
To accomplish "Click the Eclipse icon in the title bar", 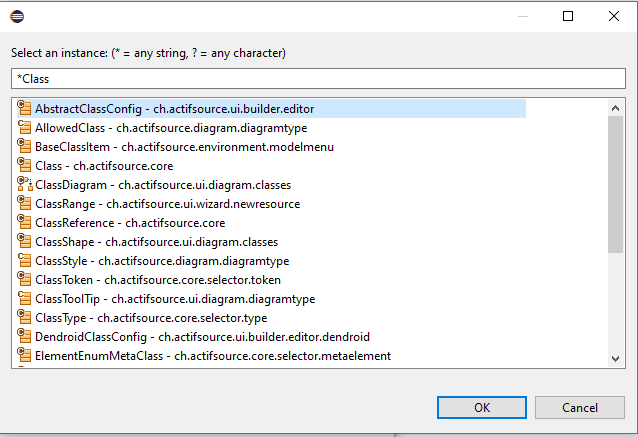I will (17, 16).
